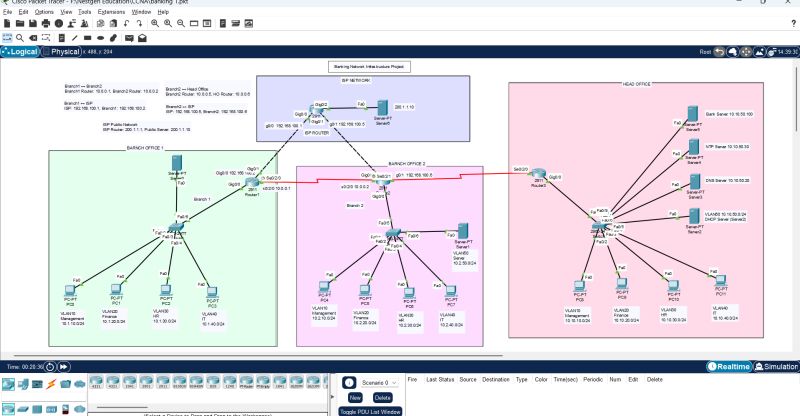Open the Edit menu
The image size is (800, 416).
23,11
